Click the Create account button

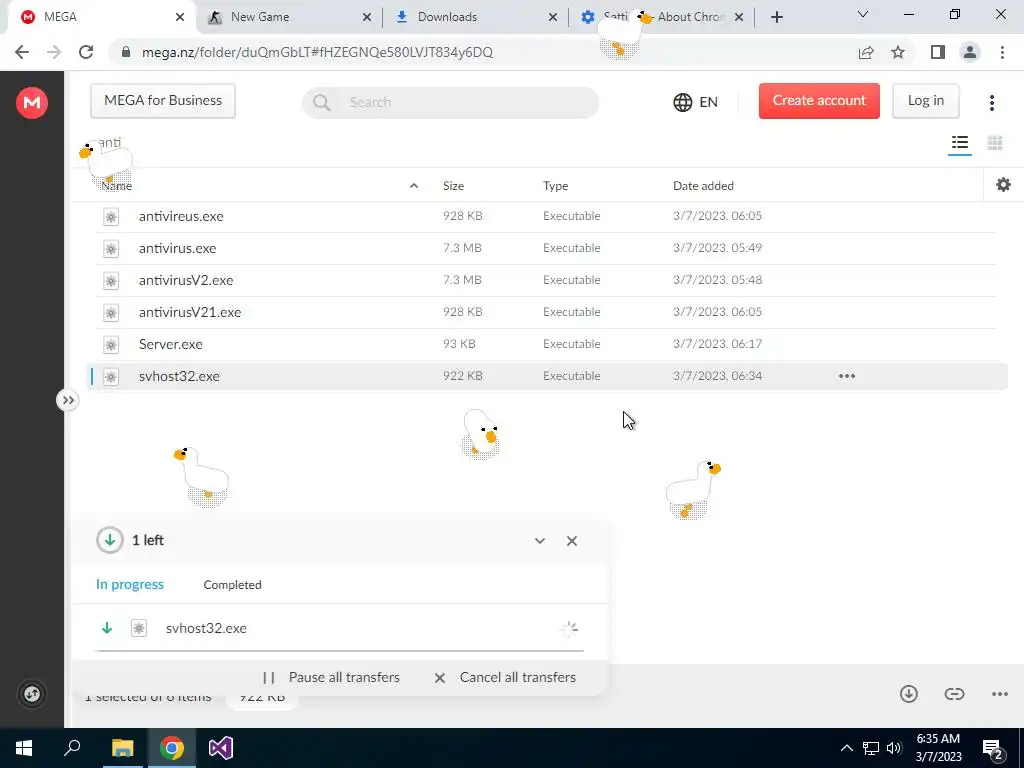click(x=819, y=101)
